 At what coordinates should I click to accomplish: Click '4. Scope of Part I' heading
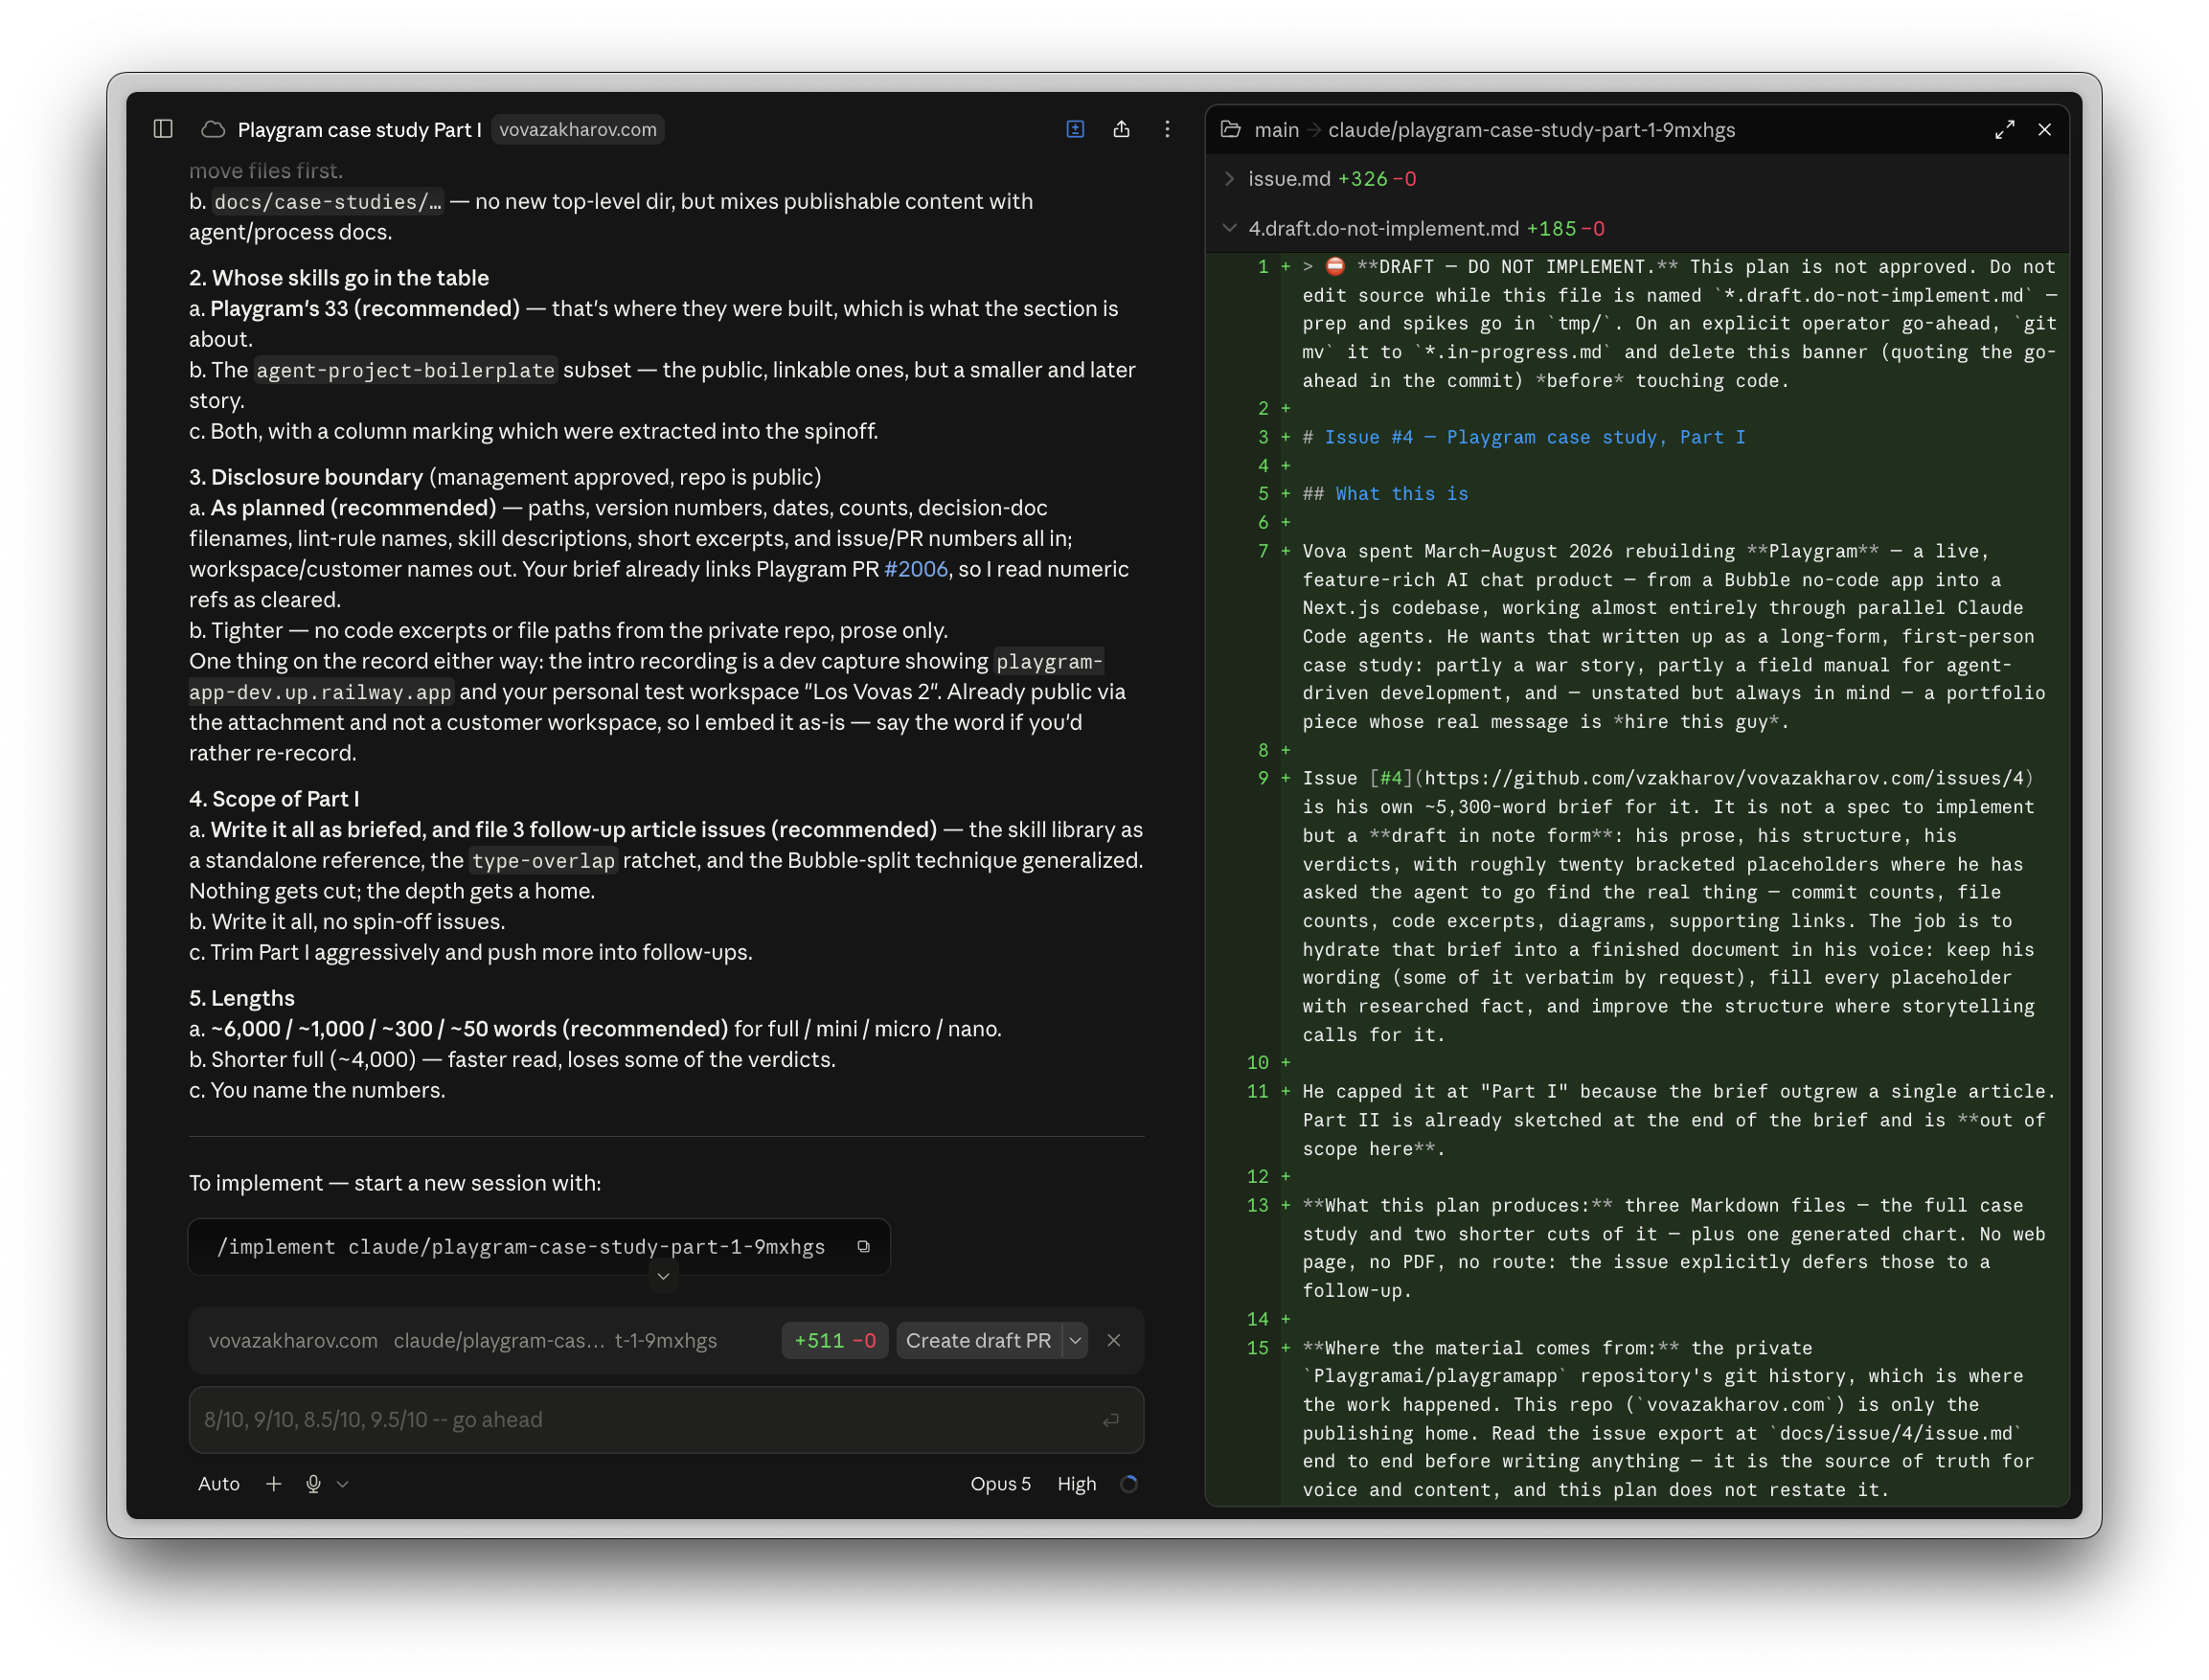274,799
